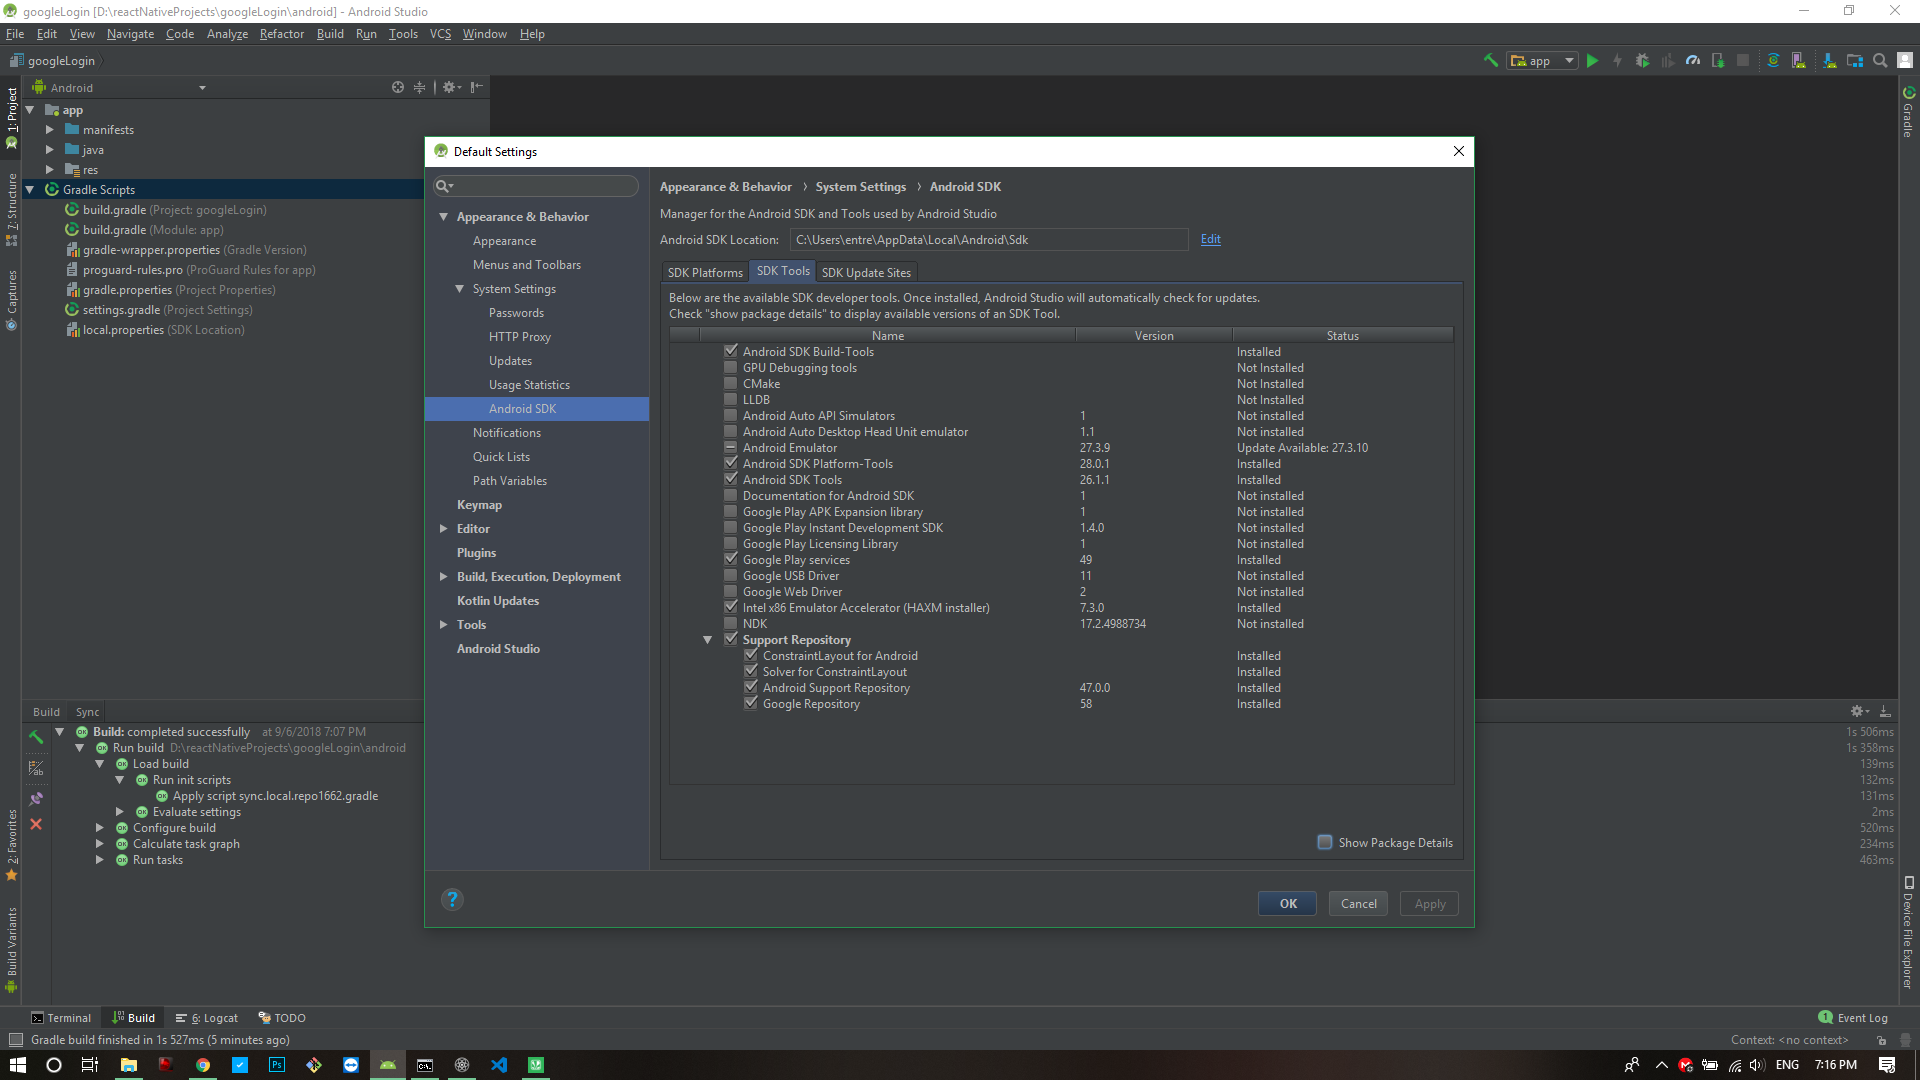1920x1080 pixels.
Task: Toggle GPU Debugging tools checkbox
Action: pyautogui.click(x=730, y=367)
